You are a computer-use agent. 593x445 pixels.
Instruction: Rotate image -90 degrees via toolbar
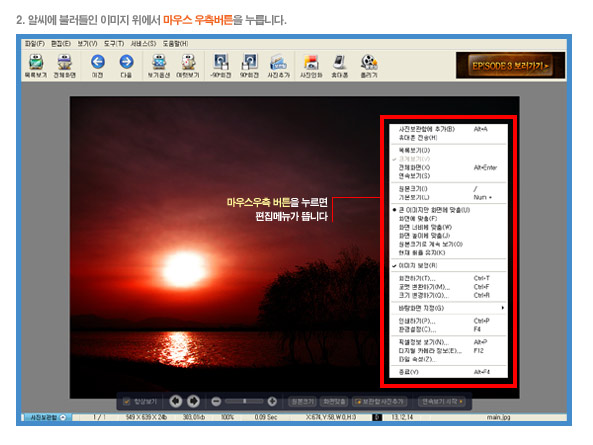[x=221, y=66]
